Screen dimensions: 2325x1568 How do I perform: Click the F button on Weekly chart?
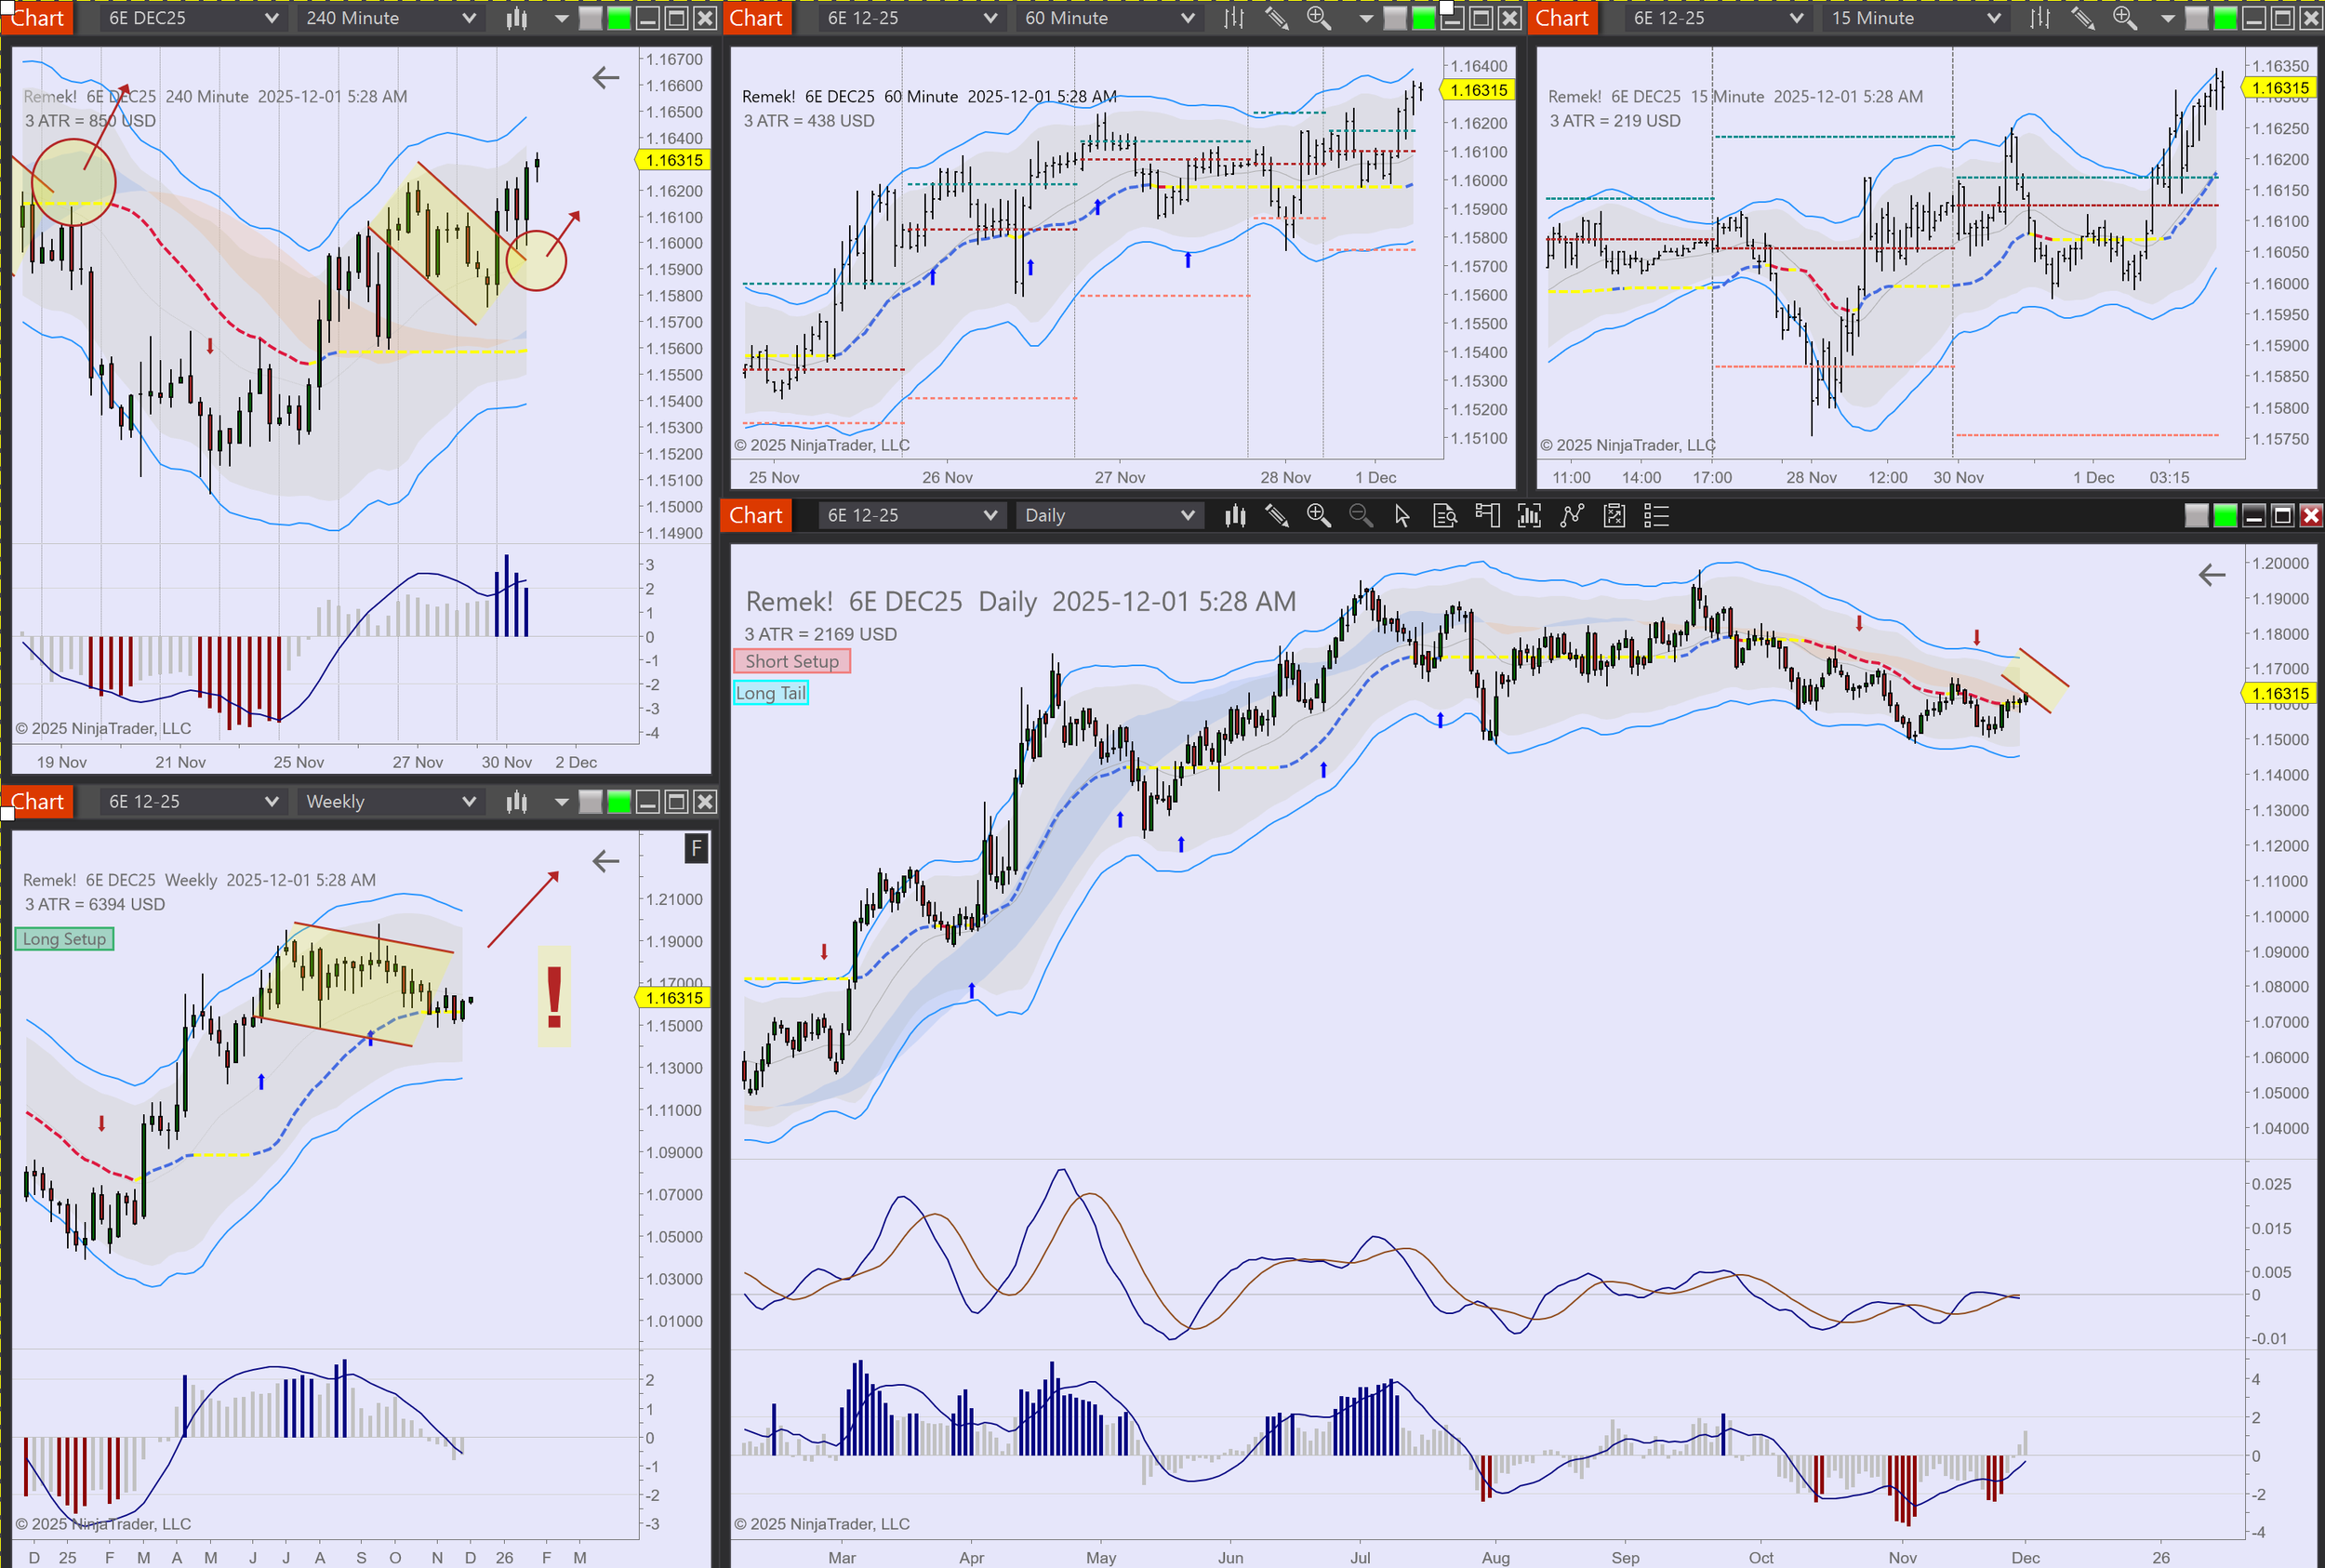click(x=696, y=849)
